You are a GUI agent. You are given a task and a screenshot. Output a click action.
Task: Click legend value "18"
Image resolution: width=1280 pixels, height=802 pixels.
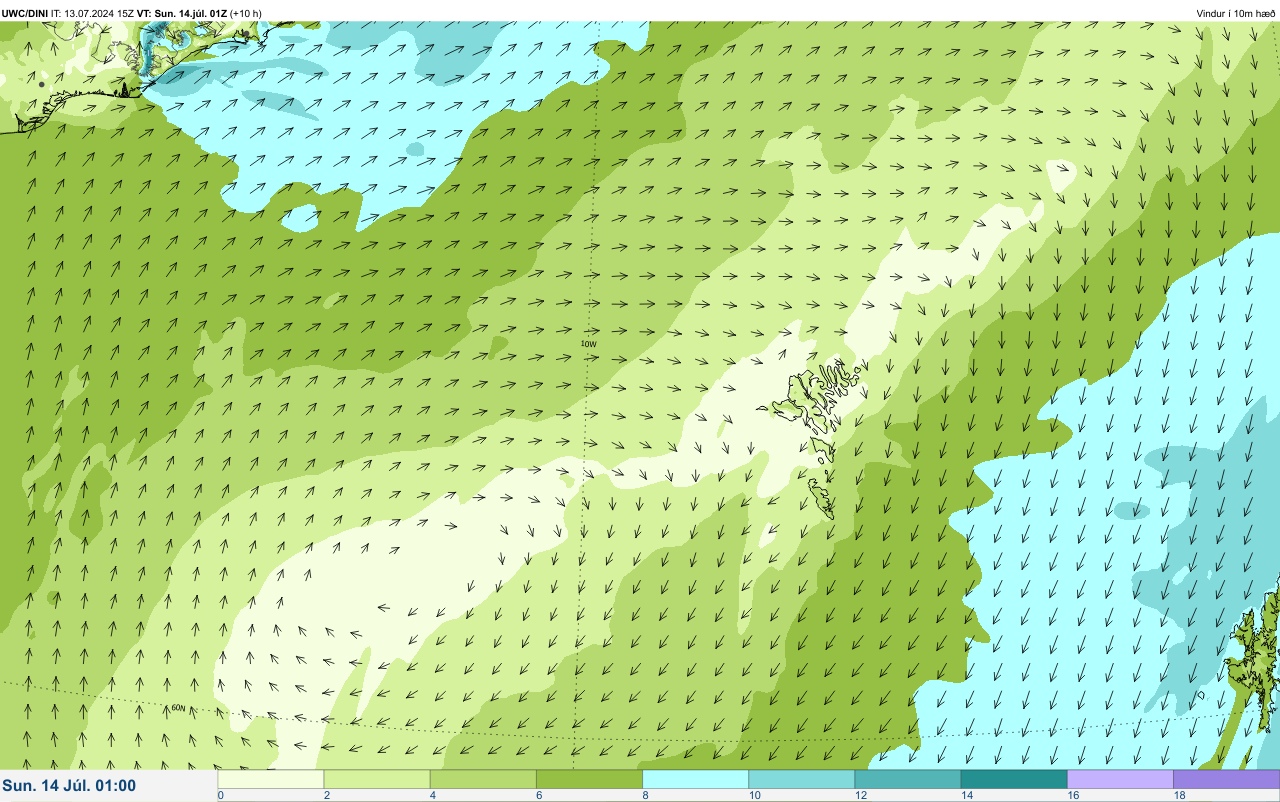(1179, 795)
